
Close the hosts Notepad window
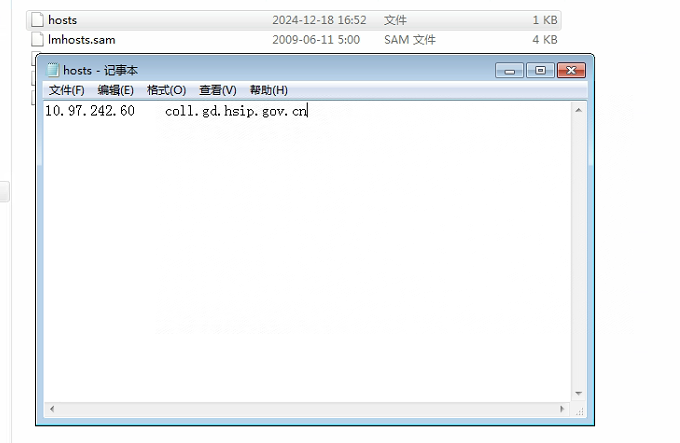tap(571, 71)
